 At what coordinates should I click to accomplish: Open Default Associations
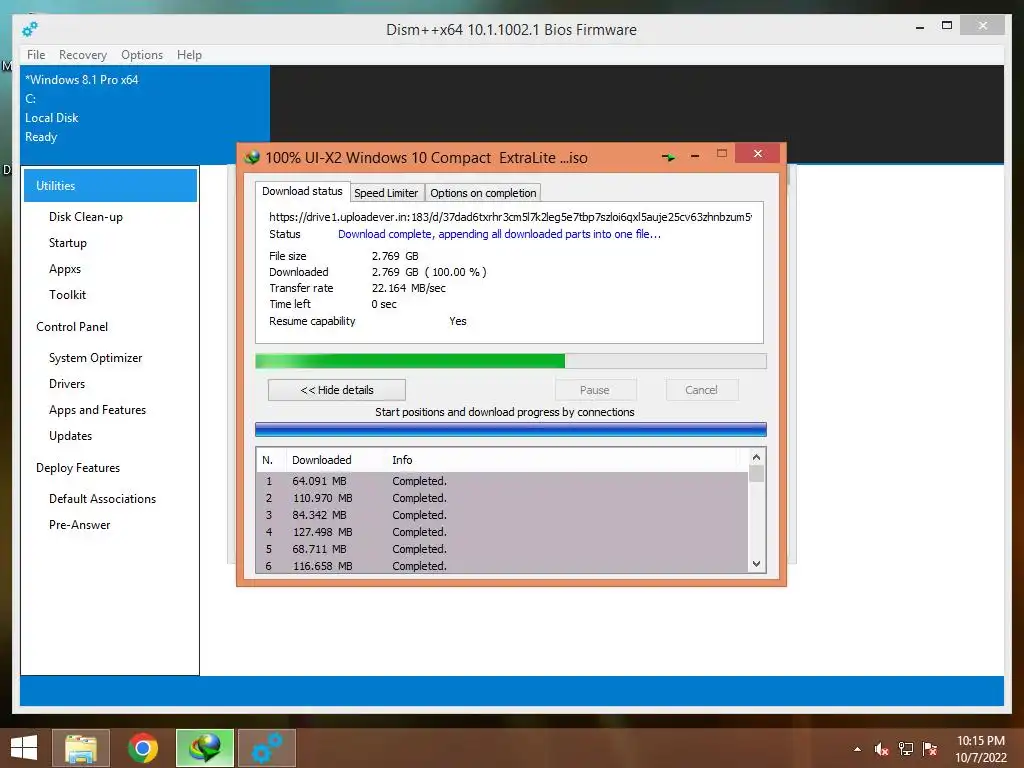pos(103,499)
